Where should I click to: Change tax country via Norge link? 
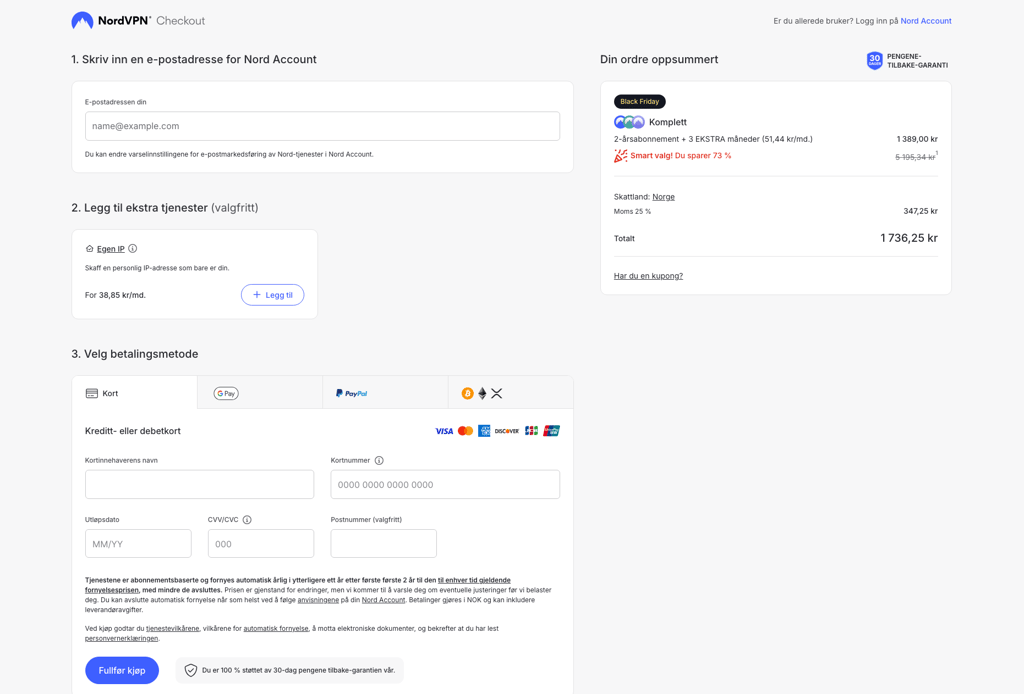(664, 197)
